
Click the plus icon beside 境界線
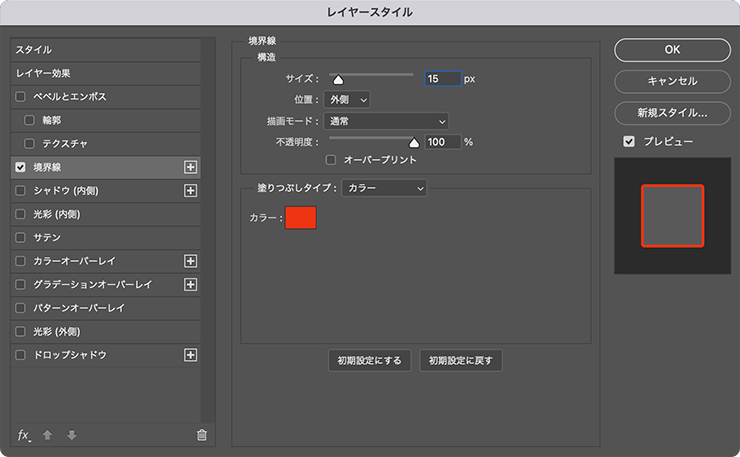(x=190, y=167)
